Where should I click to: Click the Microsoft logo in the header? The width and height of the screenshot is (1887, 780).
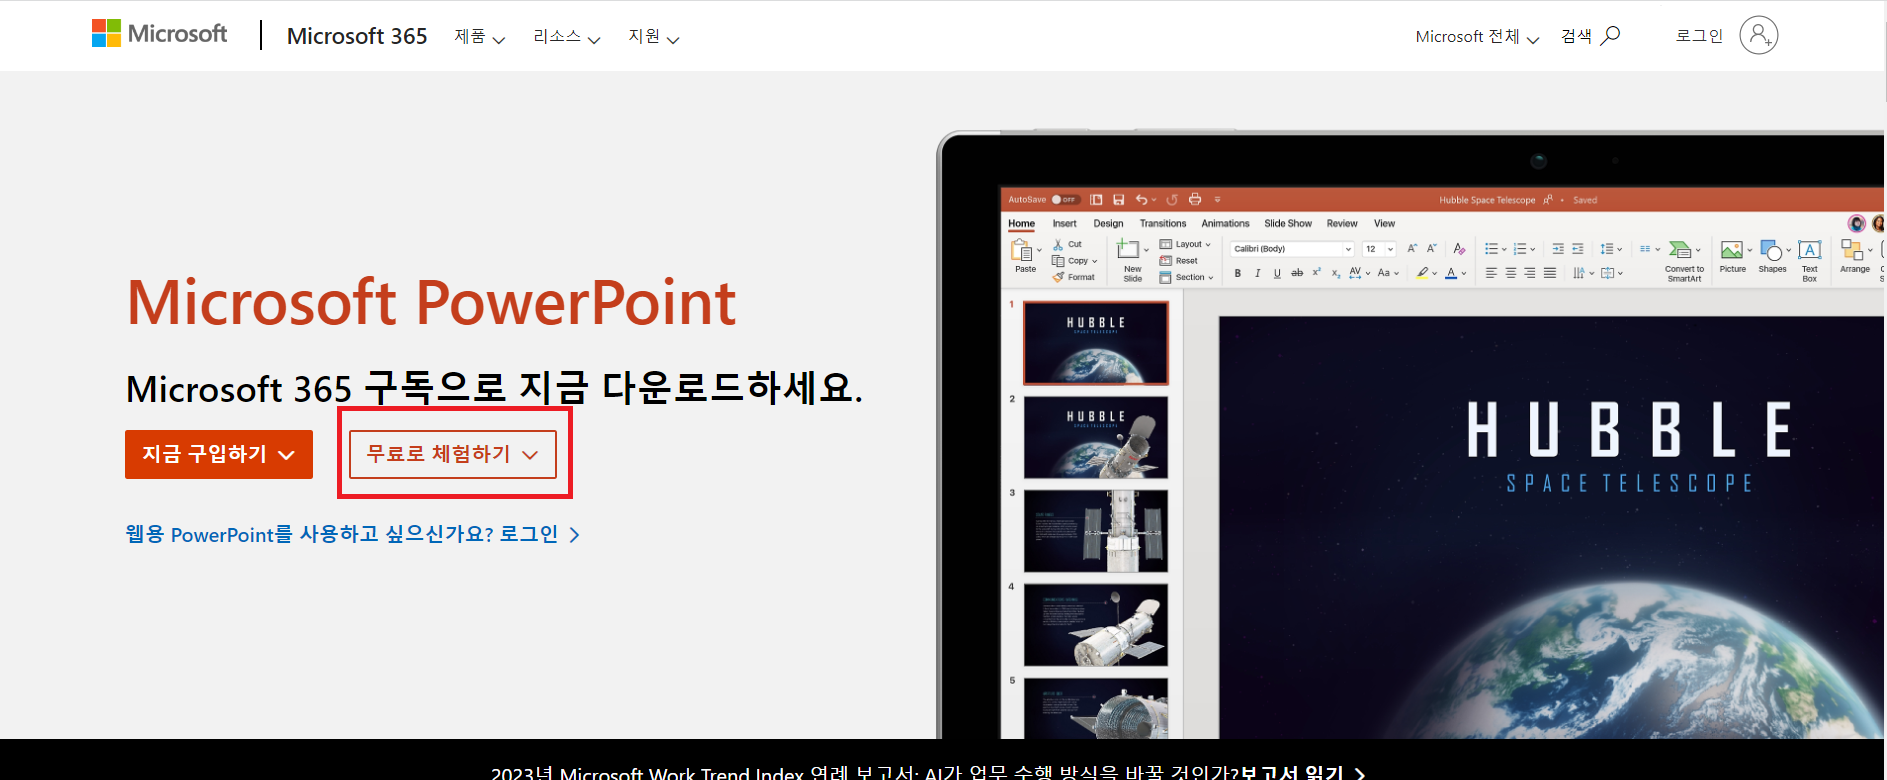[x=159, y=34]
